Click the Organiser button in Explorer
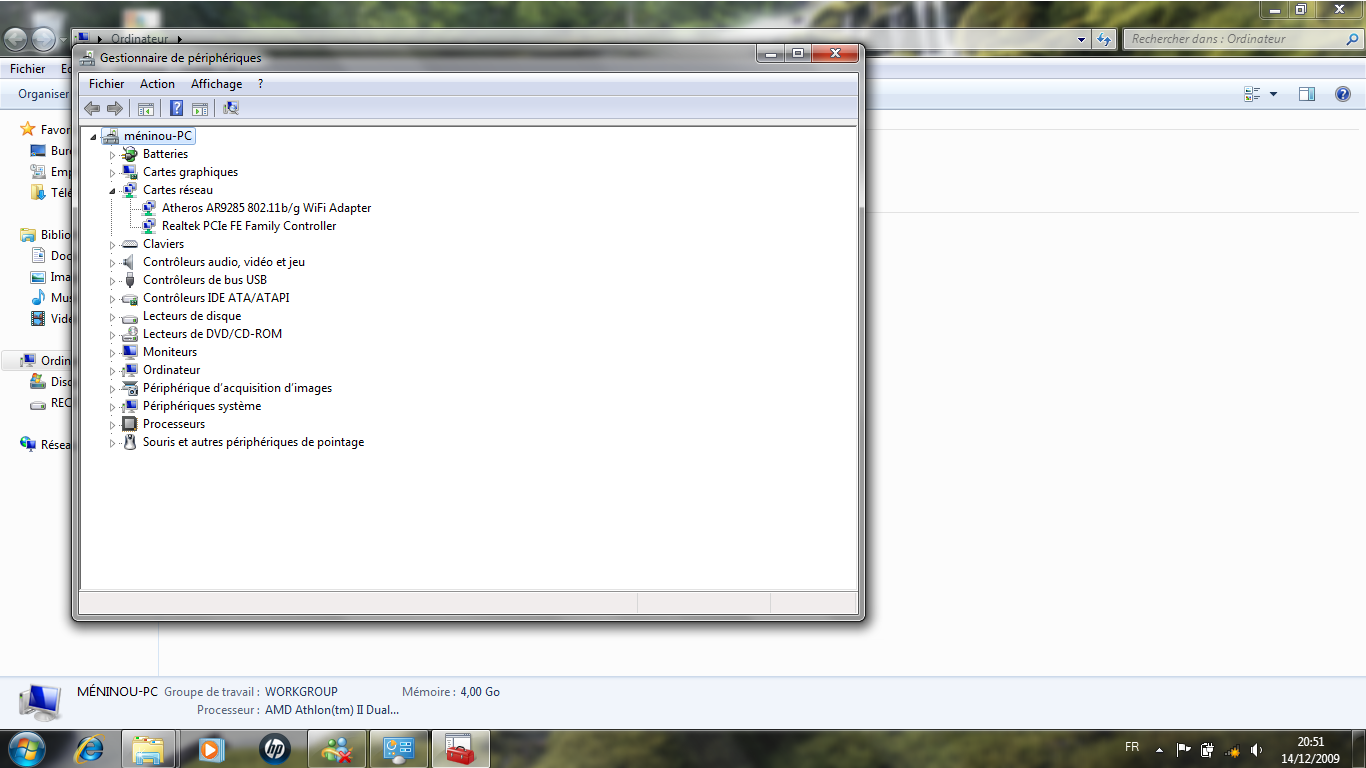 pyautogui.click(x=43, y=94)
